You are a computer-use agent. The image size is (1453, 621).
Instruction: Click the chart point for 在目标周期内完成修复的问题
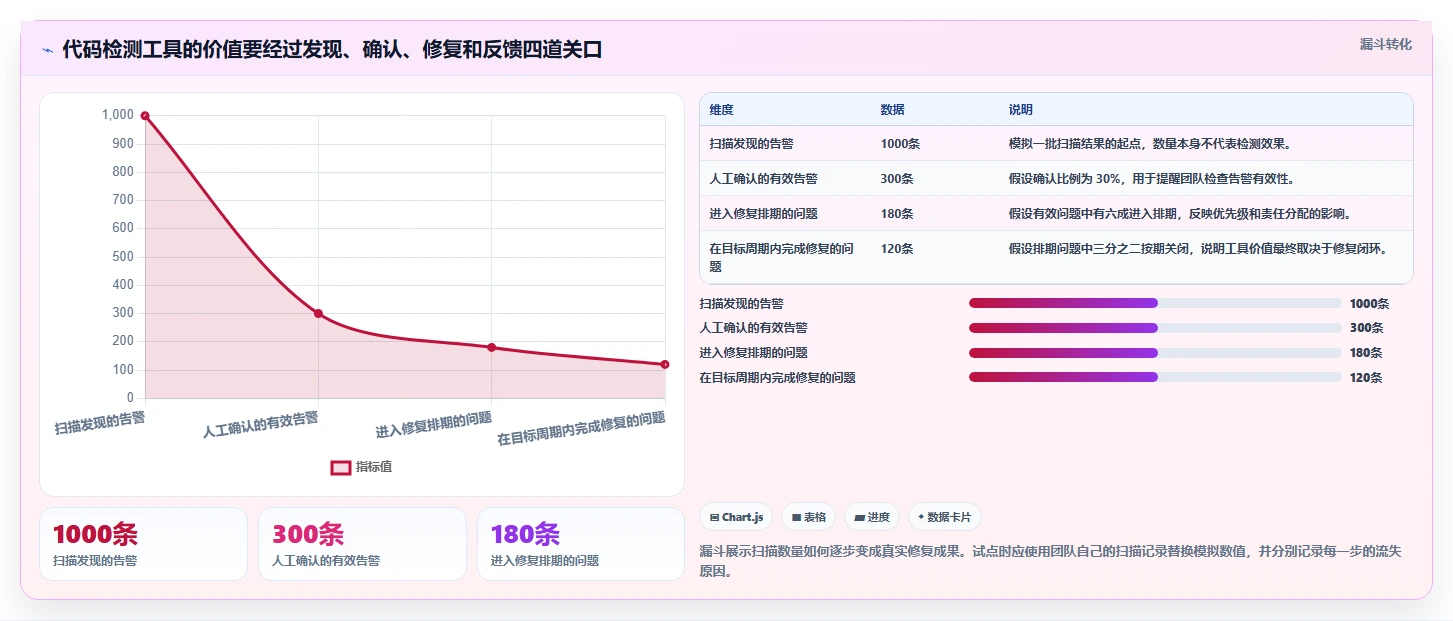[664, 364]
